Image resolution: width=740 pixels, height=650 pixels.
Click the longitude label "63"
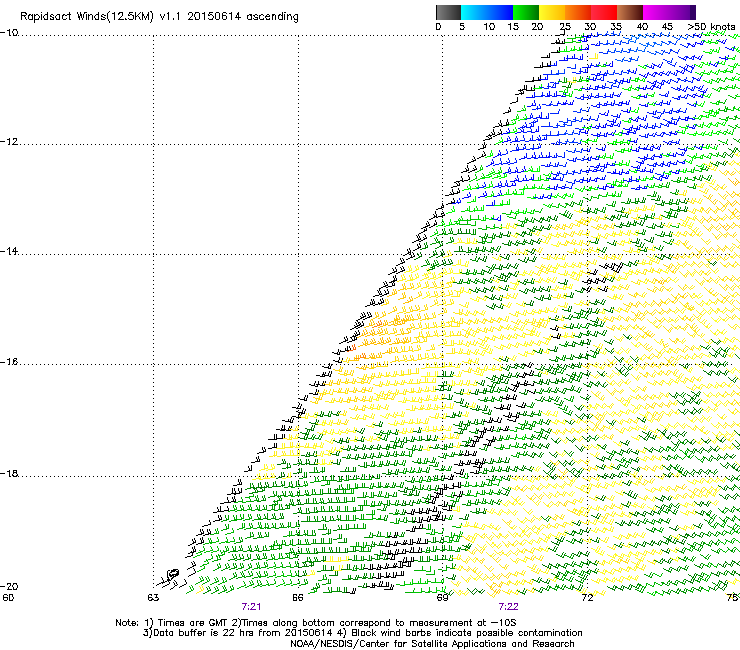(153, 598)
